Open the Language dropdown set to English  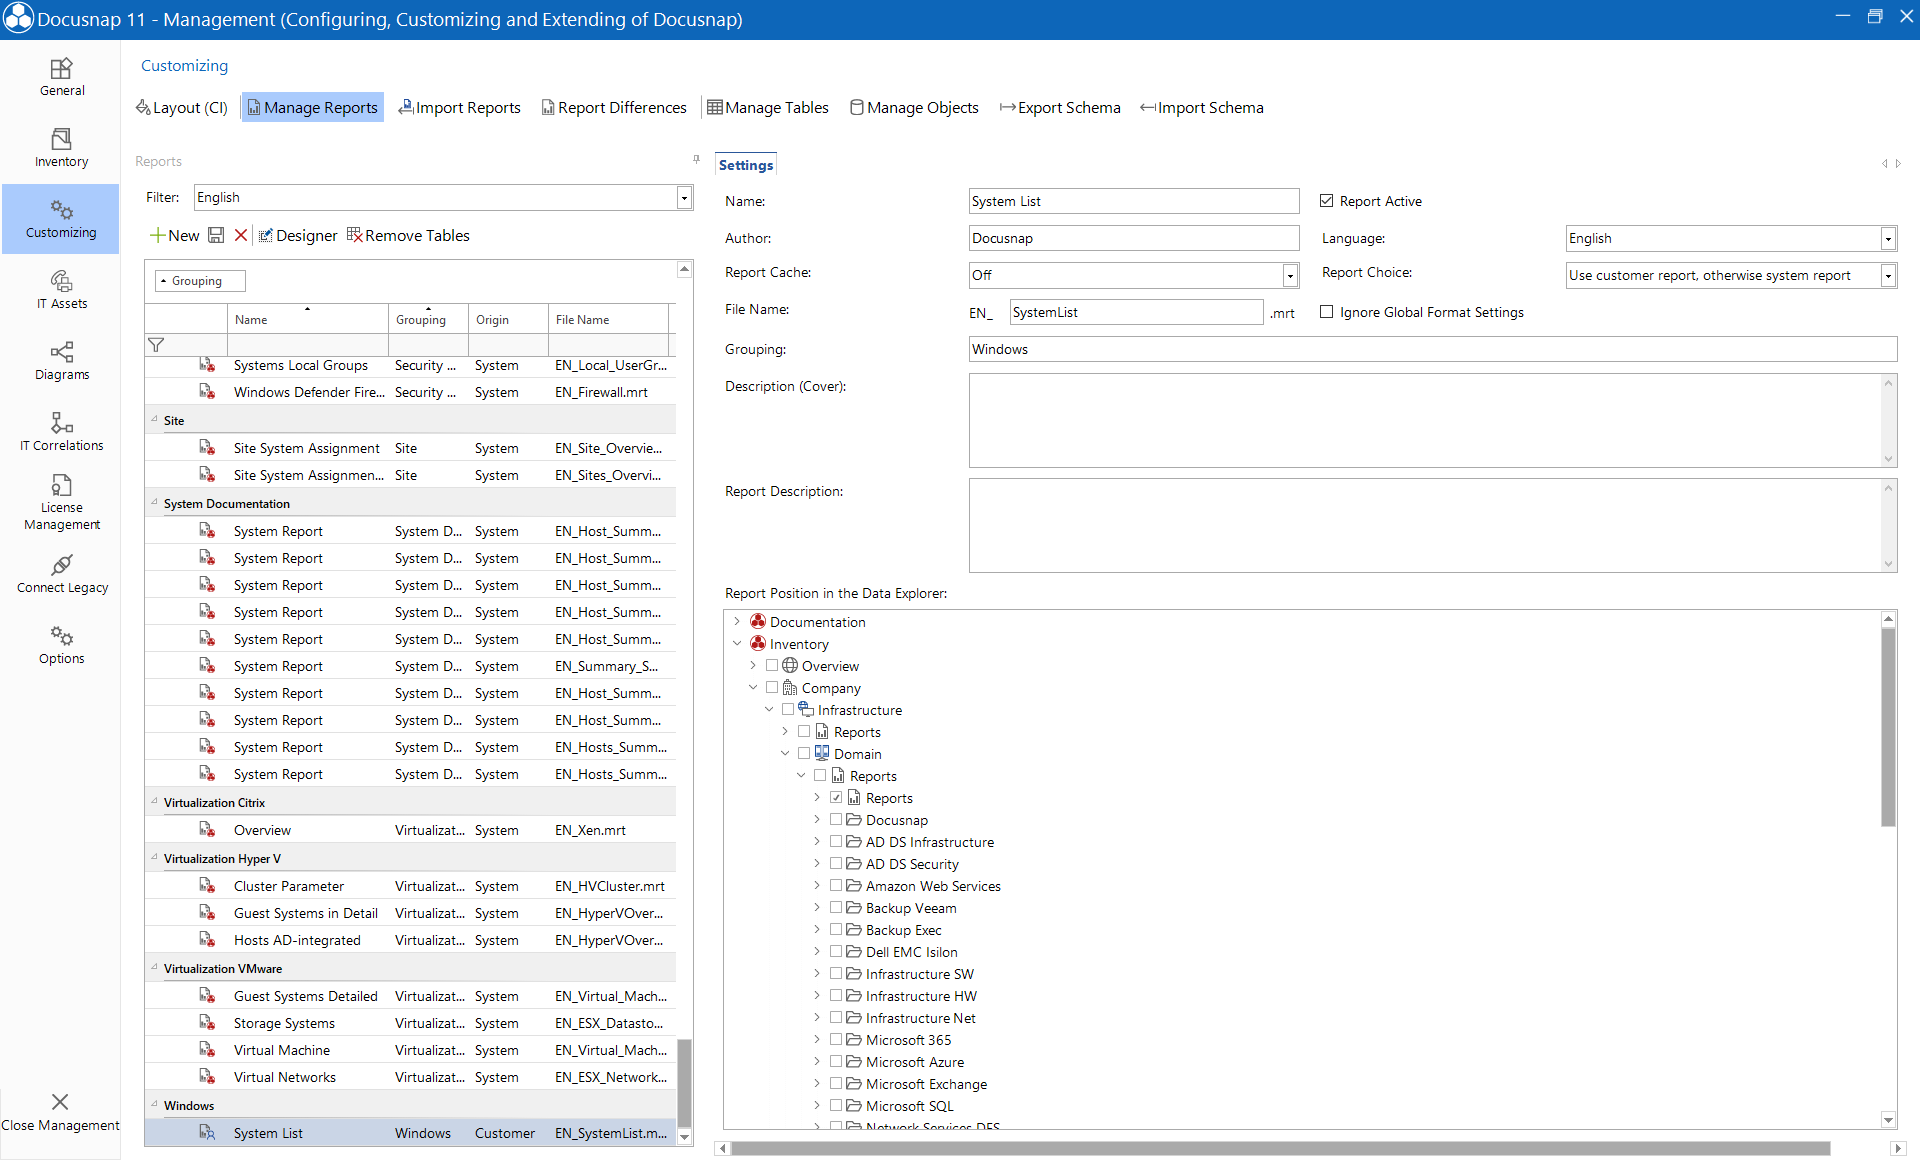(1888, 238)
